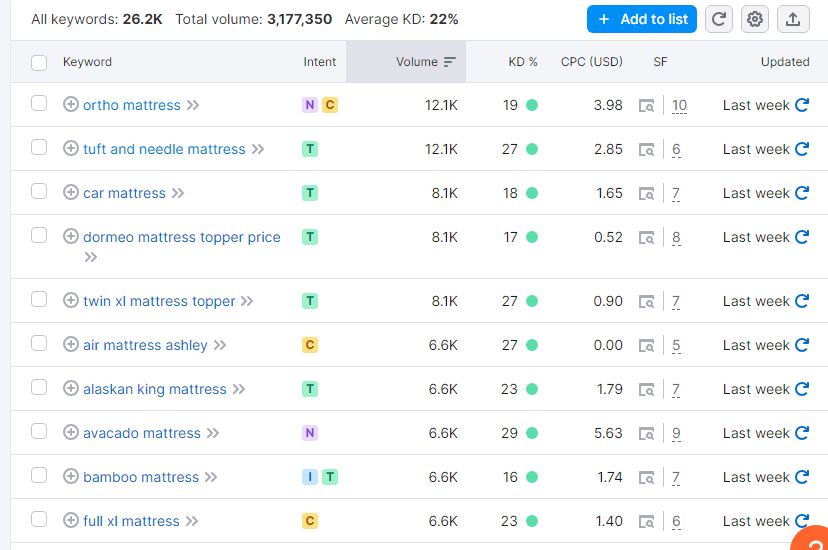Viewport: 828px width, 550px height.
Task: Open the 'full xl mattress' keyword link
Action: [x=131, y=521]
